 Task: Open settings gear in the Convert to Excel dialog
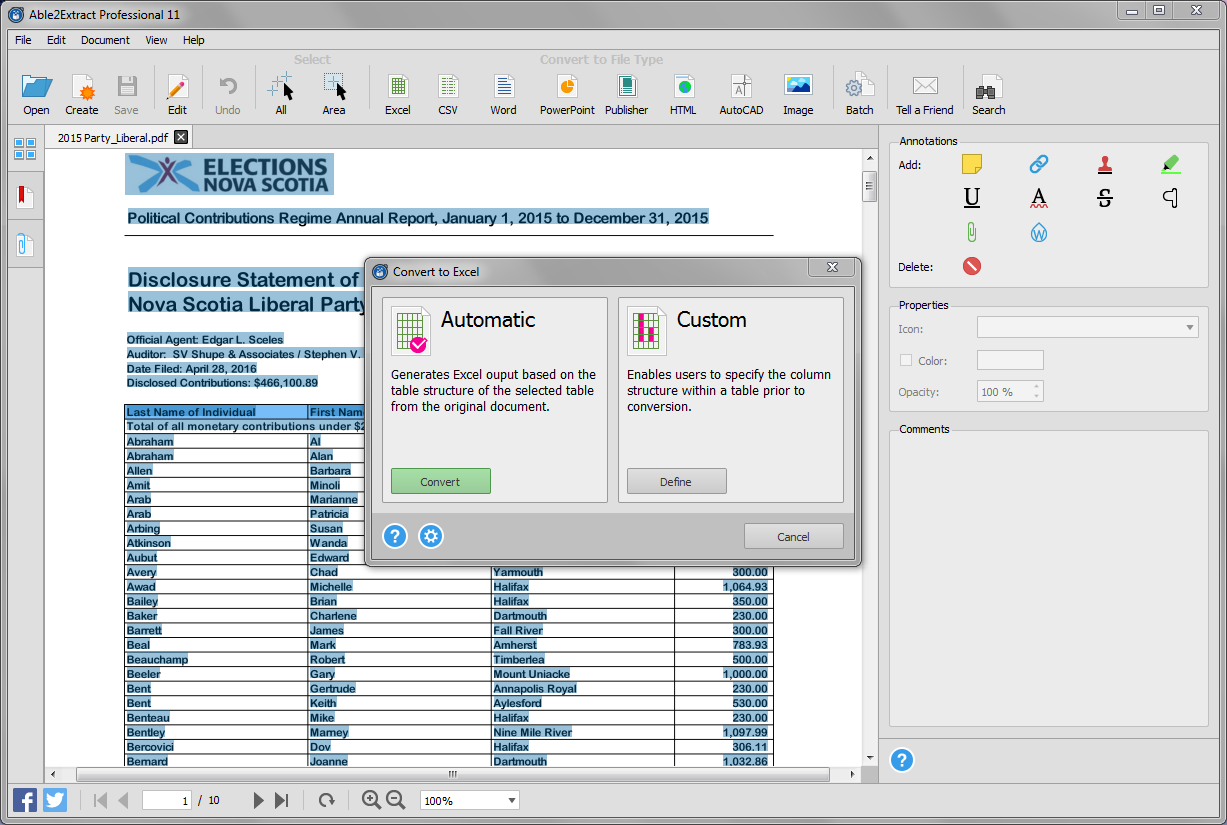(x=431, y=536)
